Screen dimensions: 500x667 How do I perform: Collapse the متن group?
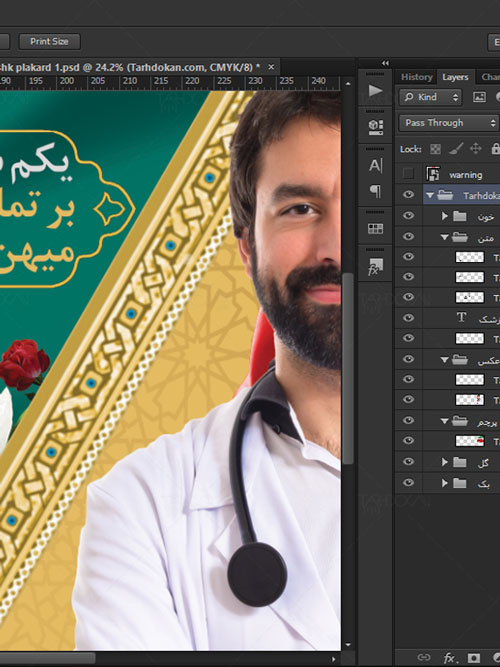coord(445,237)
